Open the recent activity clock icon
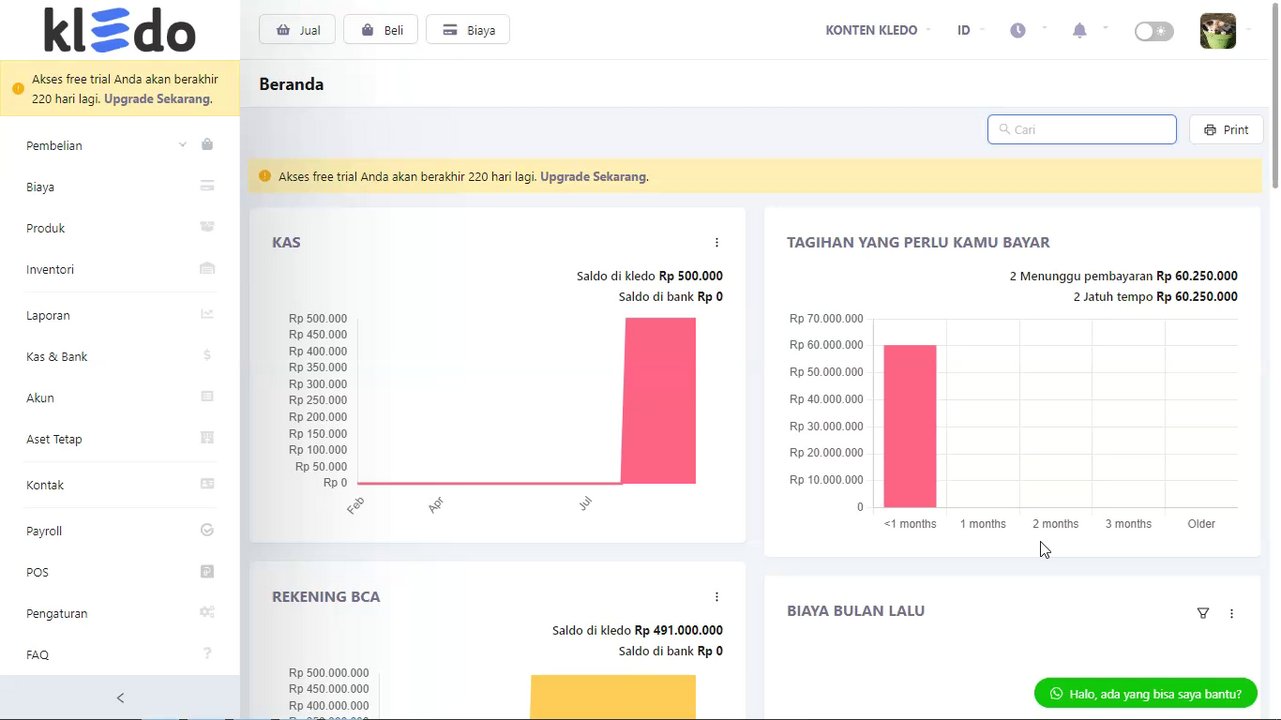 click(x=1018, y=30)
